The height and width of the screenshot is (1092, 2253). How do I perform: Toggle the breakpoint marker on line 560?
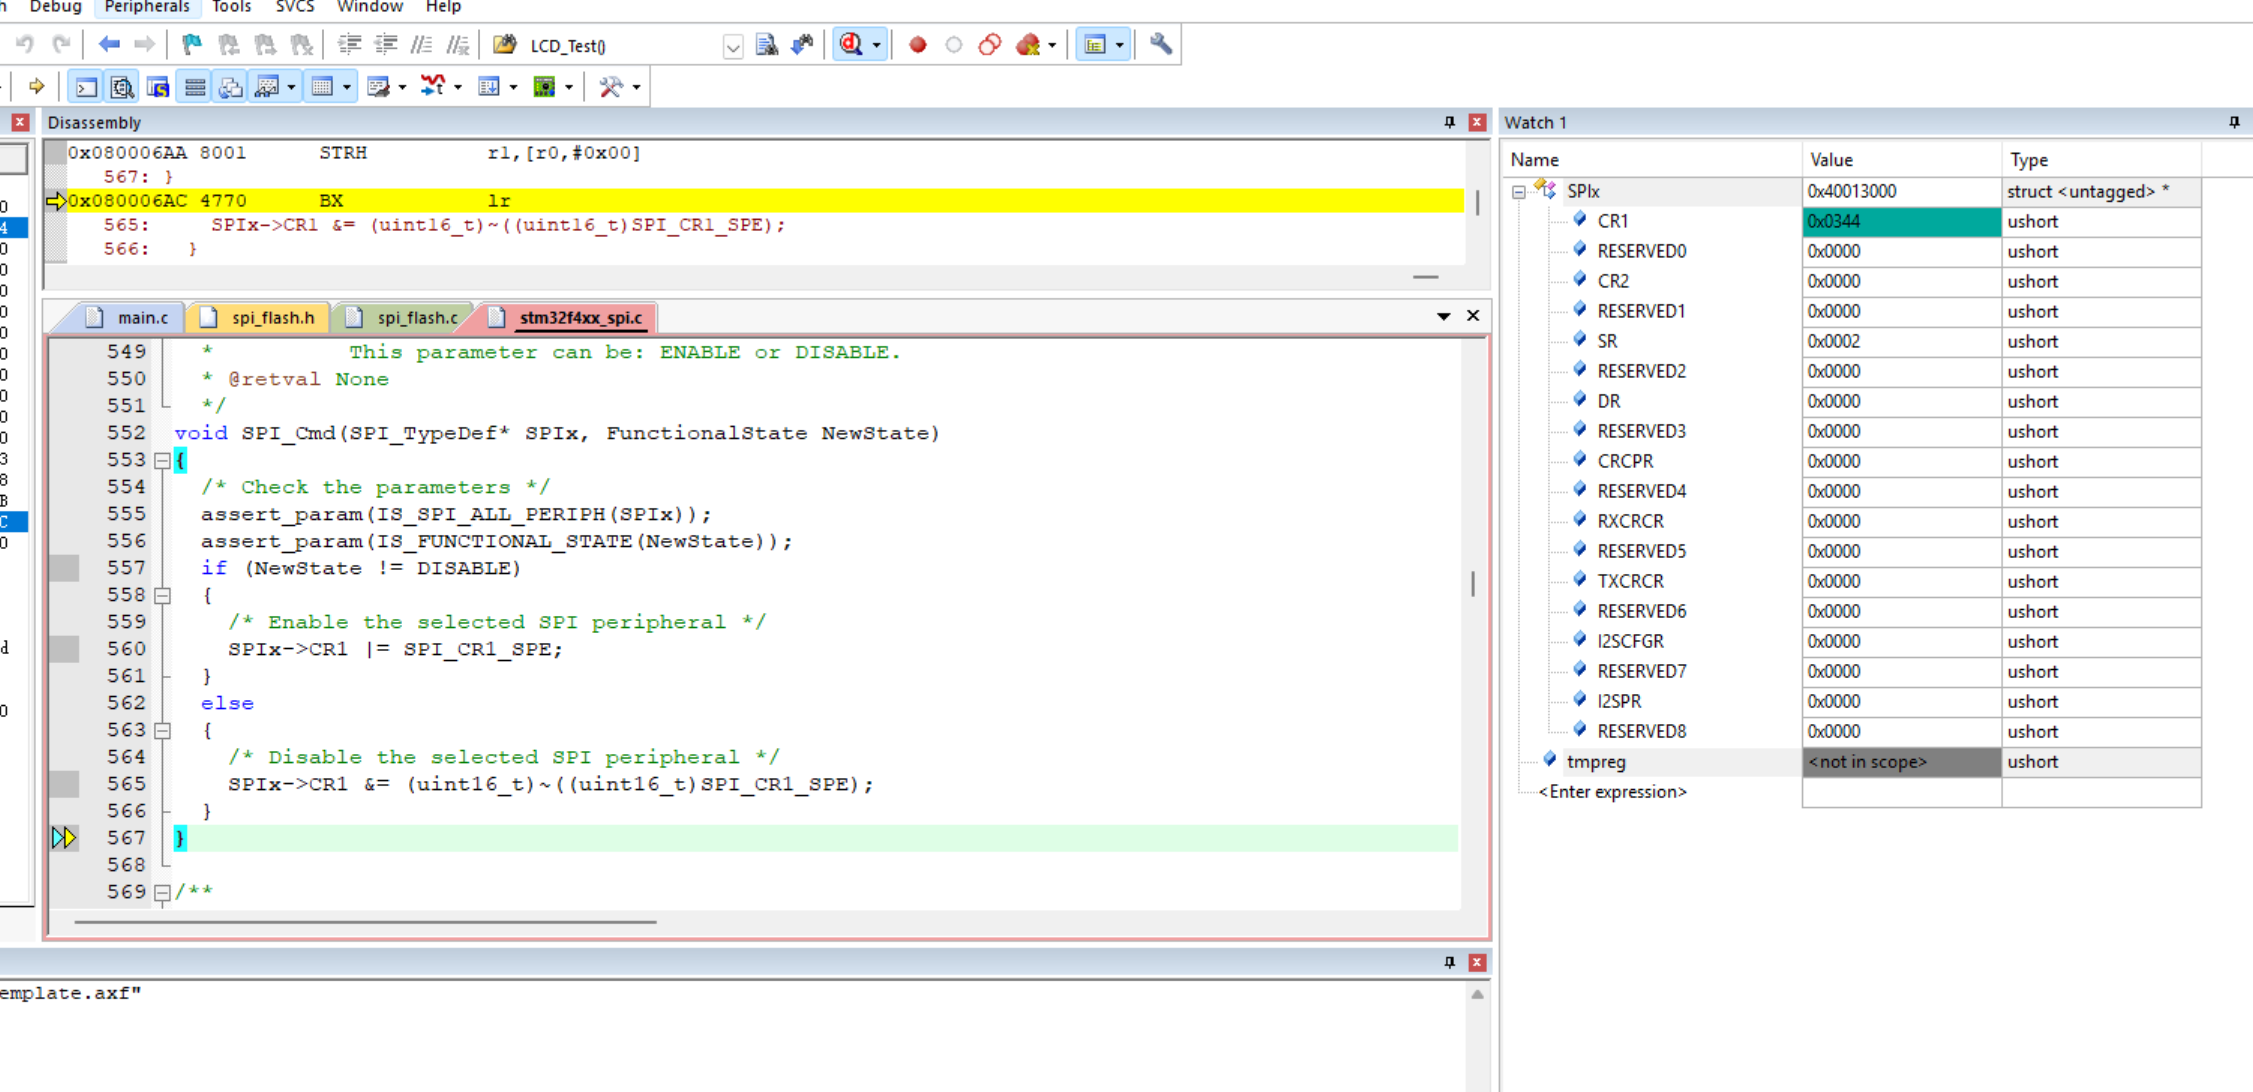pos(65,649)
